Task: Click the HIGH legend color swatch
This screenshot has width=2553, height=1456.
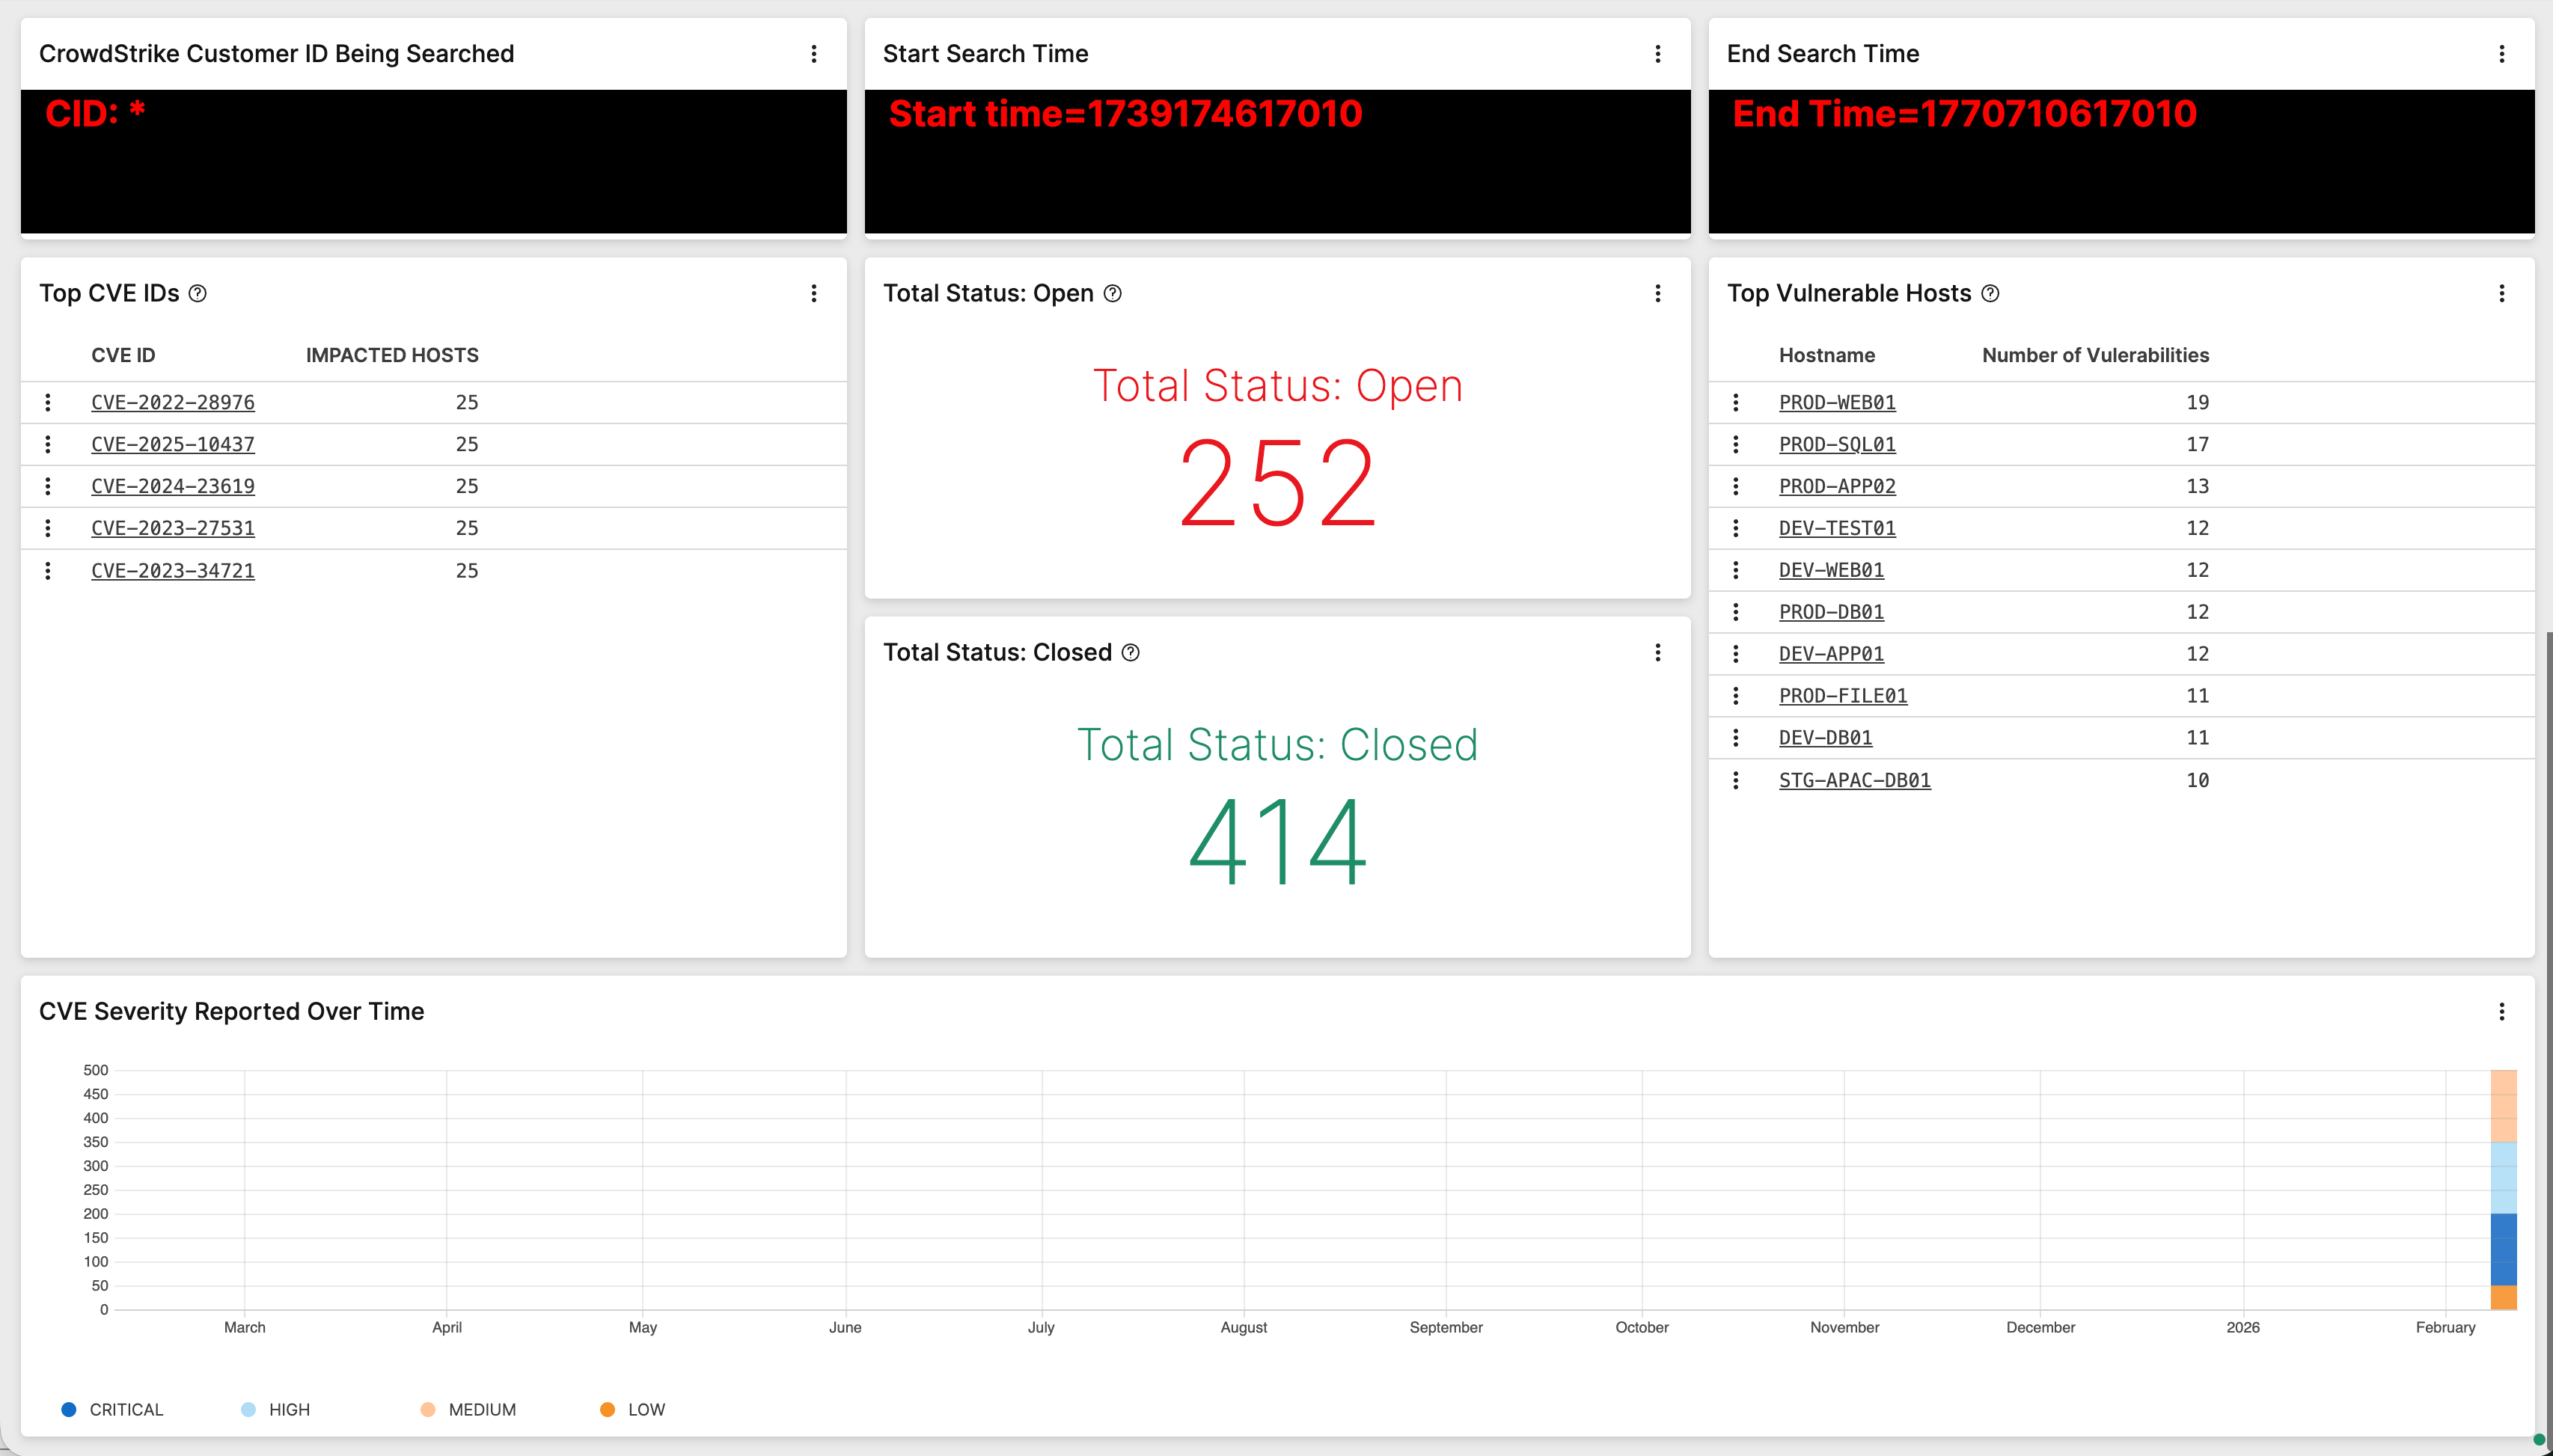Action: (246, 1409)
